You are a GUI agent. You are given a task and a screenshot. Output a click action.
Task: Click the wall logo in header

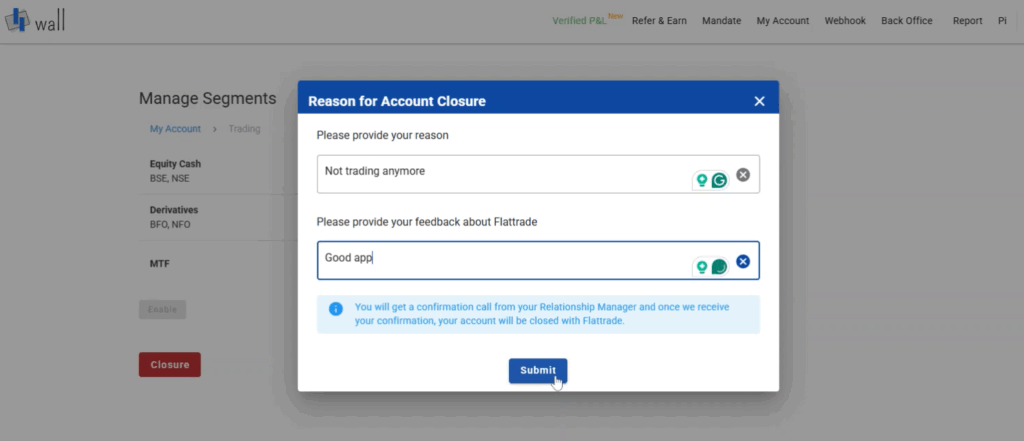(x=34, y=21)
